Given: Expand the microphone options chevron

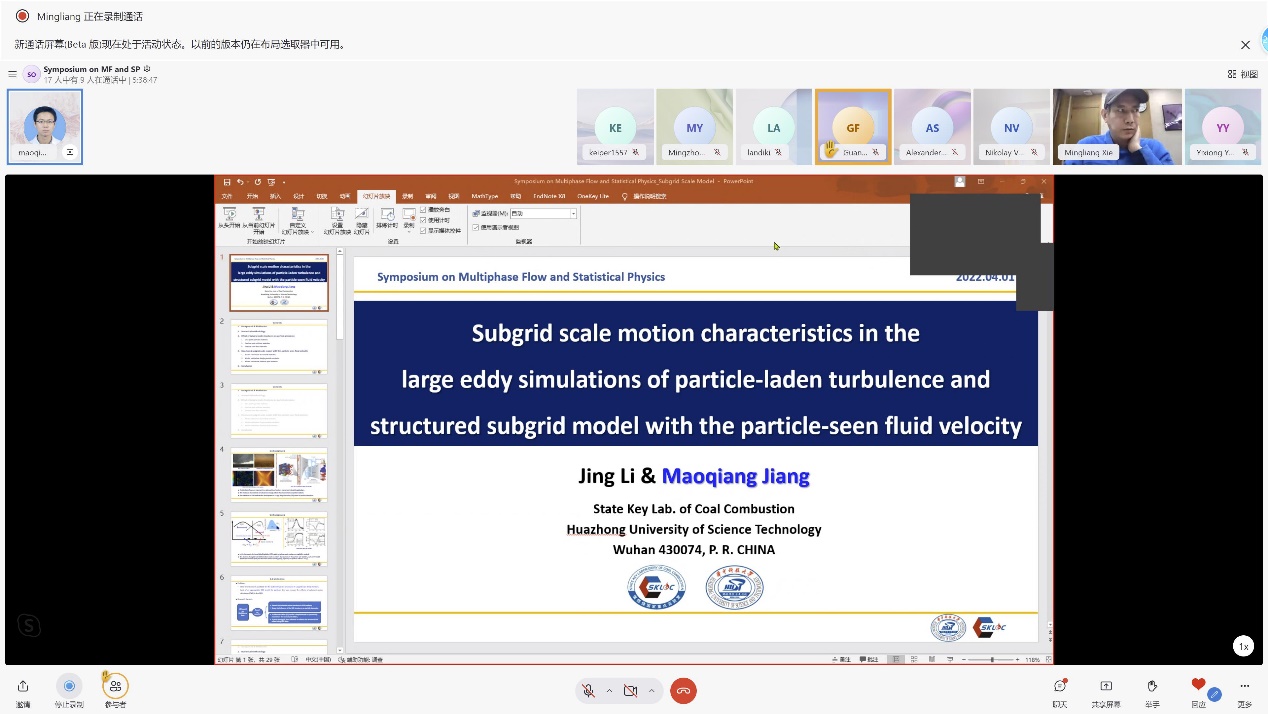Looking at the screenshot, I should pos(609,691).
